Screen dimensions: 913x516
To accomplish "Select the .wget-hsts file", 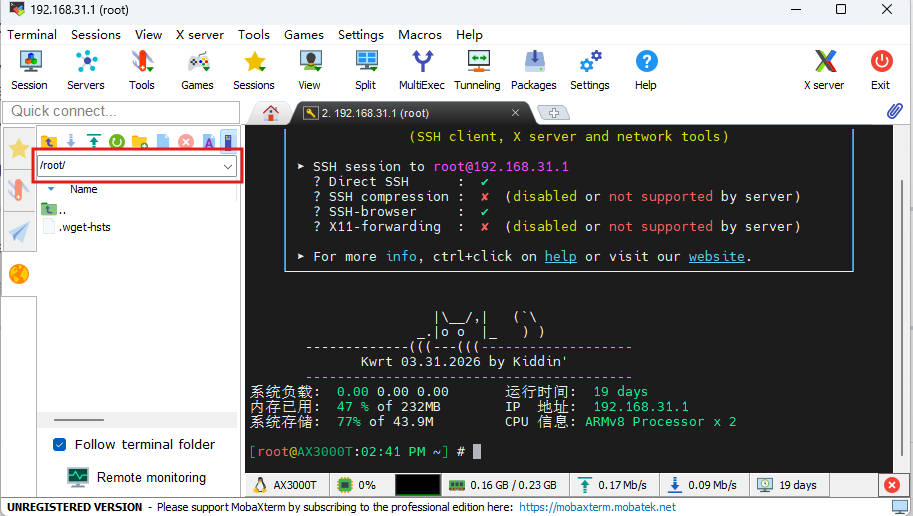I will [x=84, y=227].
